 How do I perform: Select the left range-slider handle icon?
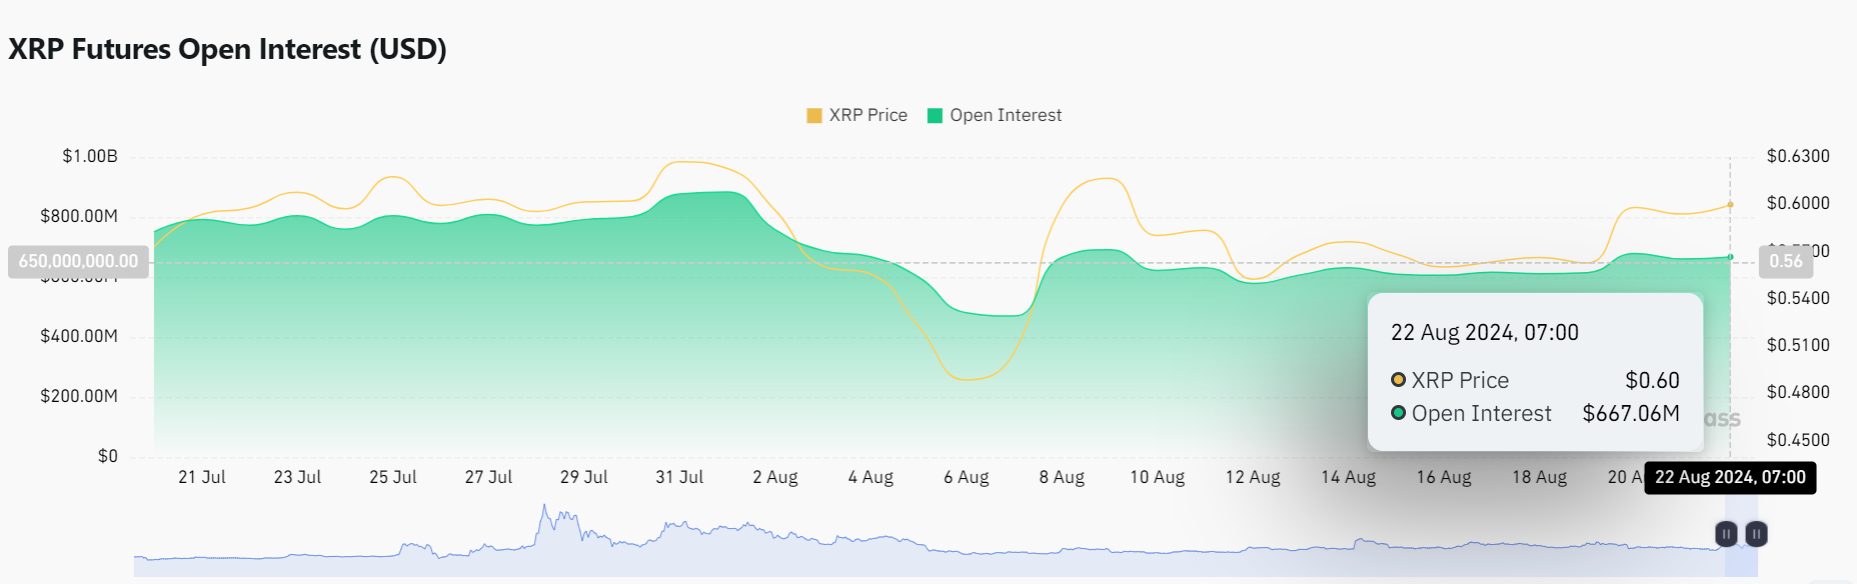point(1725,534)
